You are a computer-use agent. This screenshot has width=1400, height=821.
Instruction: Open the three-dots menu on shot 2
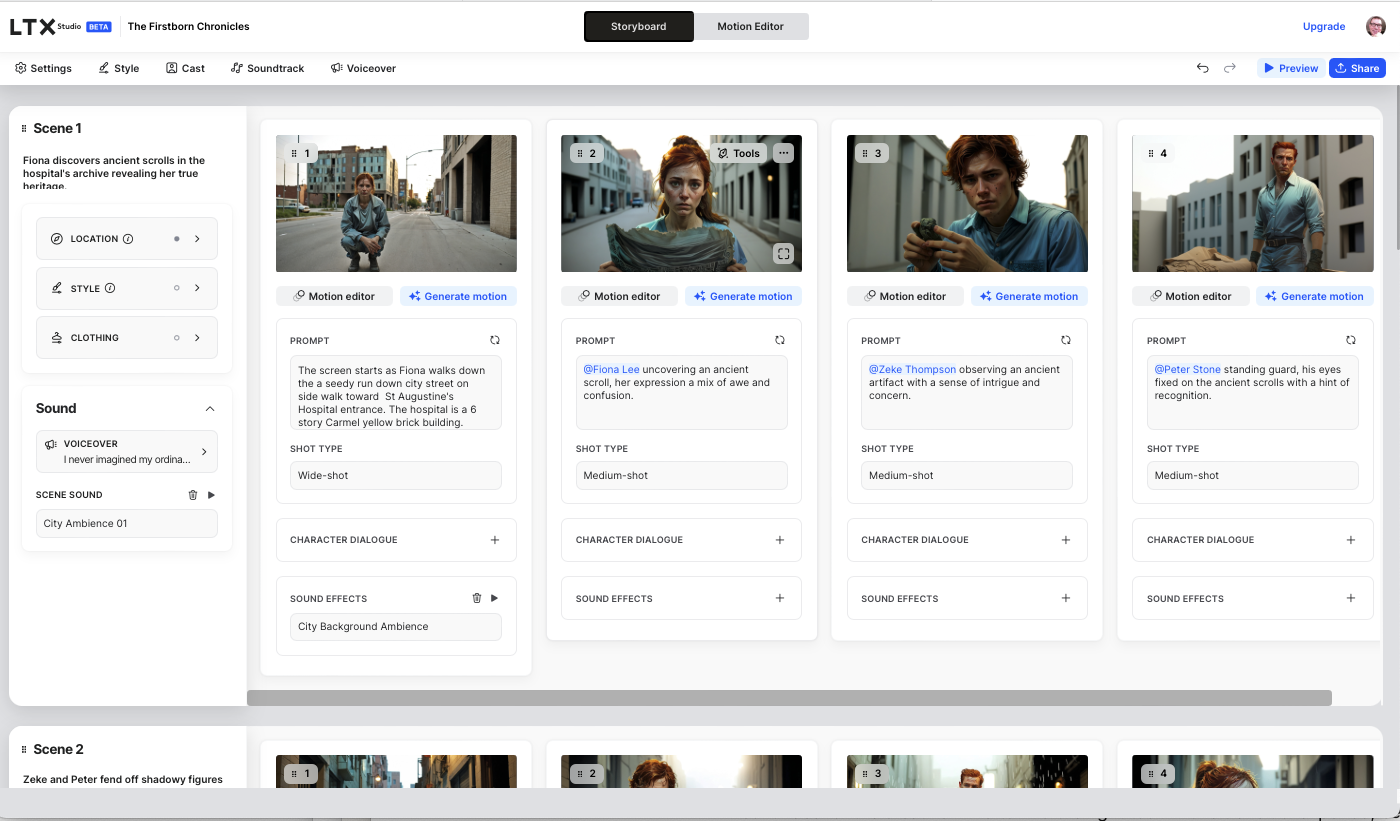784,153
